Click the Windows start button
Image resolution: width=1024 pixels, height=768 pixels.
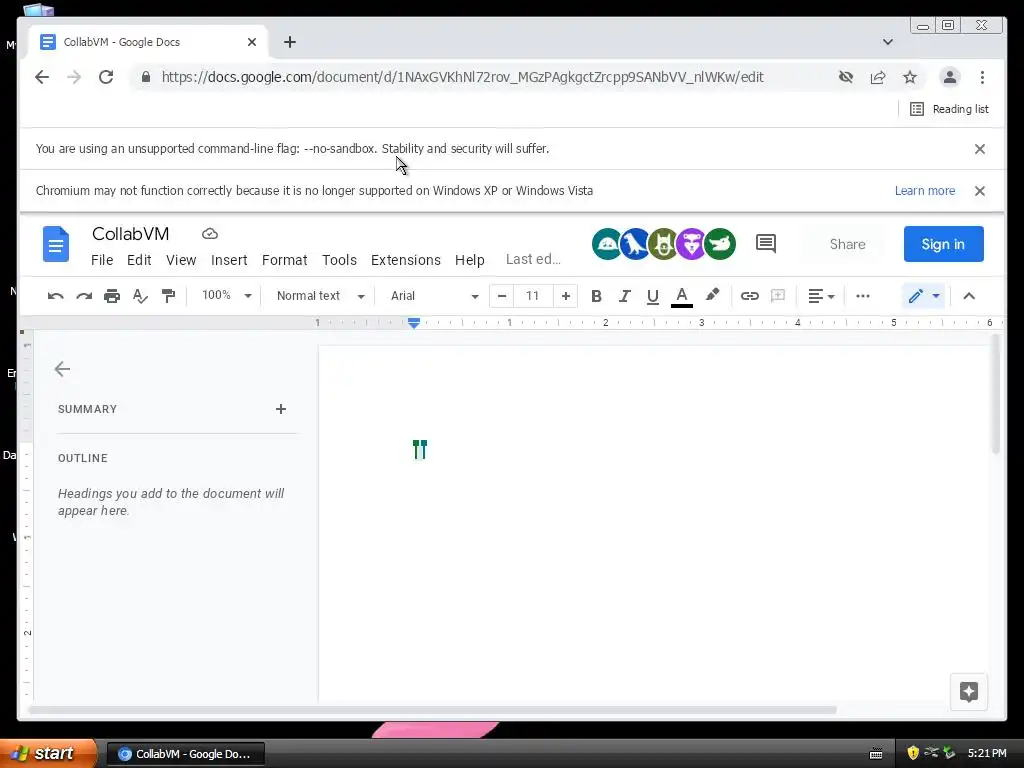(47, 753)
